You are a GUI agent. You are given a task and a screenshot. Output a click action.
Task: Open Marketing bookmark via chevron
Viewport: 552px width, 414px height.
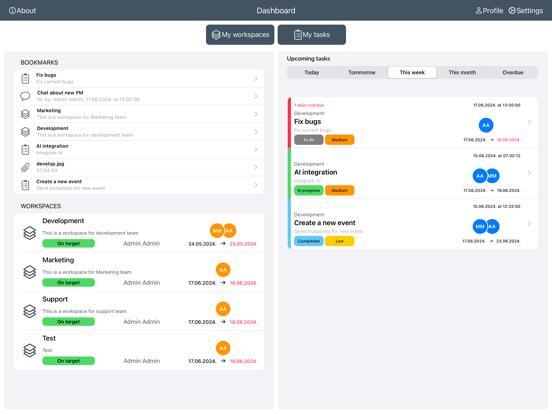click(x=256, y=114)
